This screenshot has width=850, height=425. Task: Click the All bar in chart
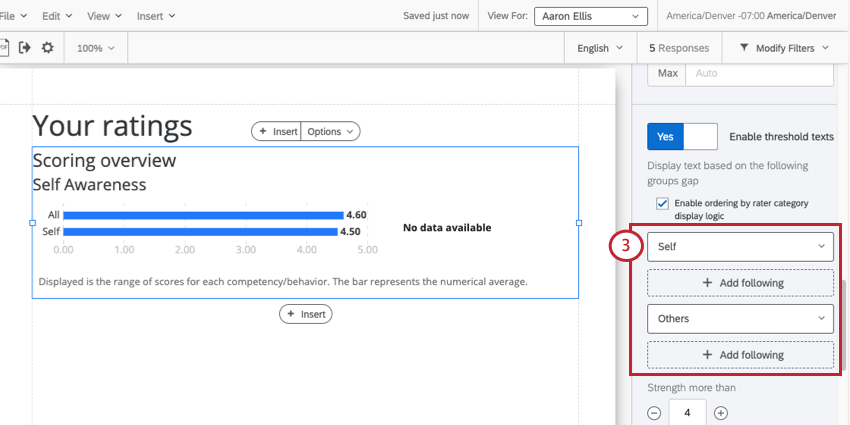[x=203, y=215]
